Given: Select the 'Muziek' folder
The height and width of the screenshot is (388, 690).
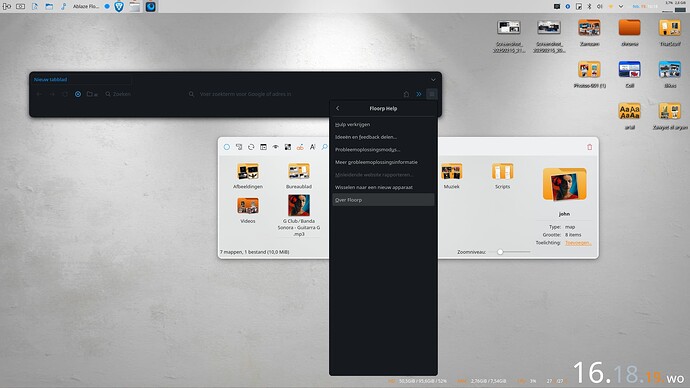Looking at the screenshot, I should click(x=451, y=176).
